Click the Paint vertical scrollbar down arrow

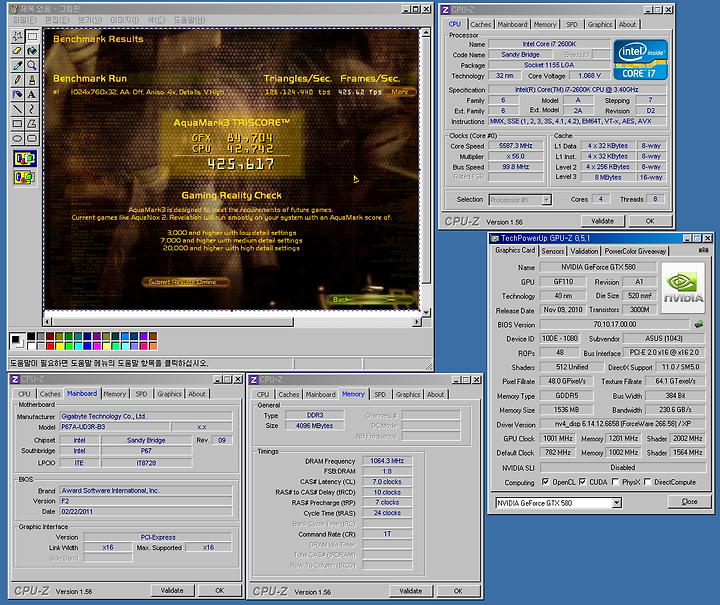(x=426, y=312)
